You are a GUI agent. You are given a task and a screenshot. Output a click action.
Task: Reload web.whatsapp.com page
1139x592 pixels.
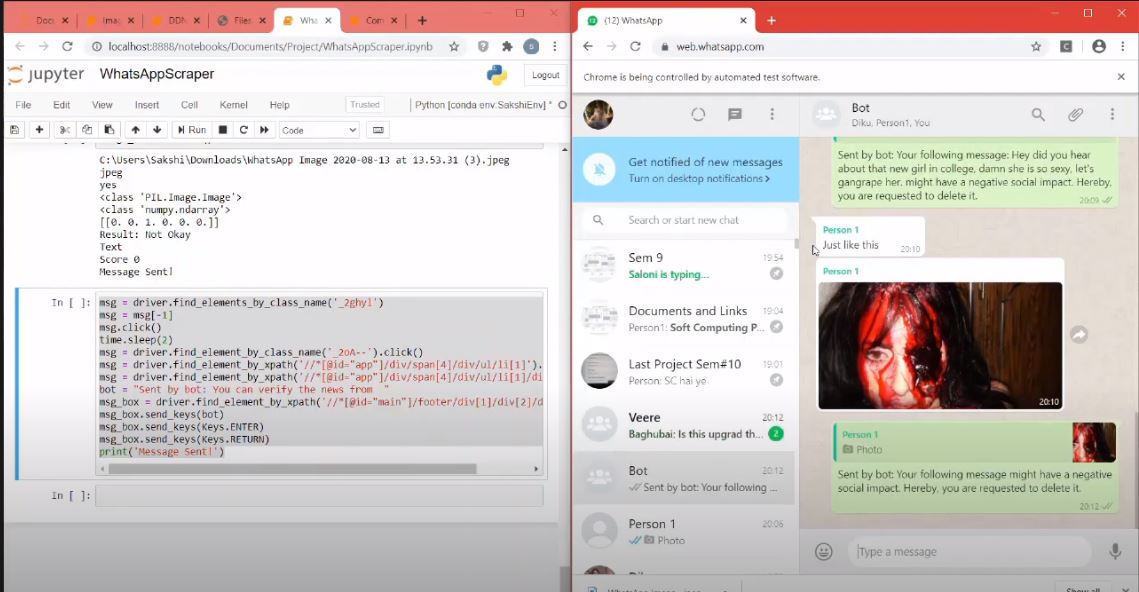tap(636, 46)
